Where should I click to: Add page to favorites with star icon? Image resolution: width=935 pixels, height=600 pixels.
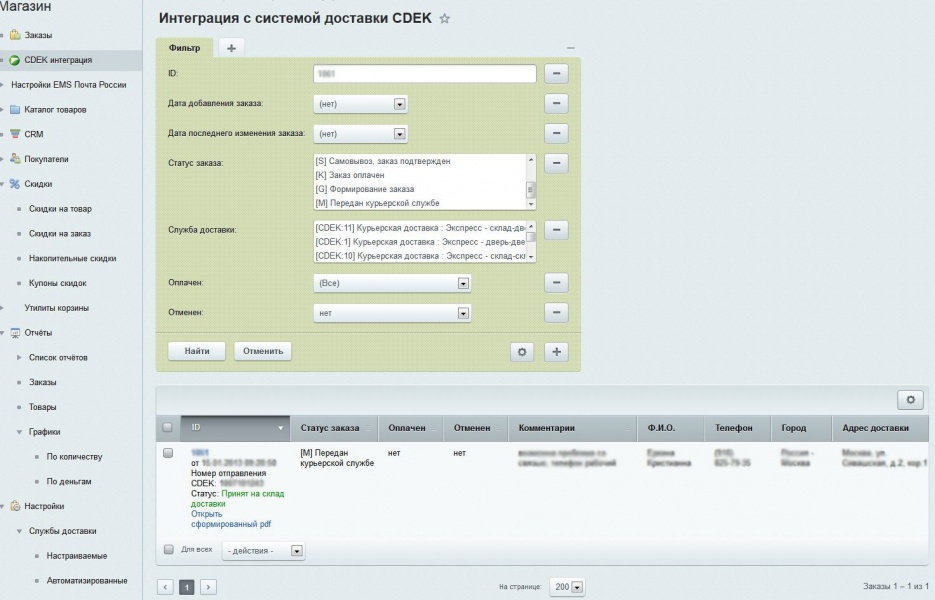tap(444, 18)
